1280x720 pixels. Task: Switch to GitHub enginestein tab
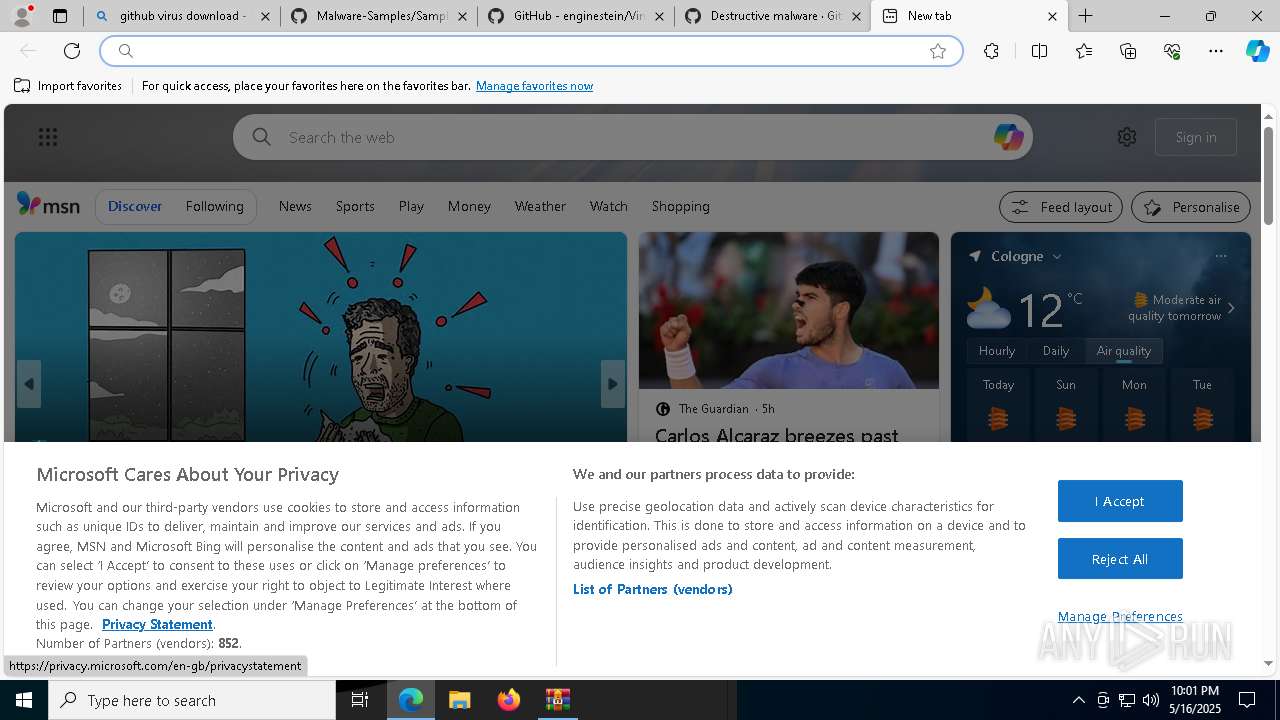(578, 16)
